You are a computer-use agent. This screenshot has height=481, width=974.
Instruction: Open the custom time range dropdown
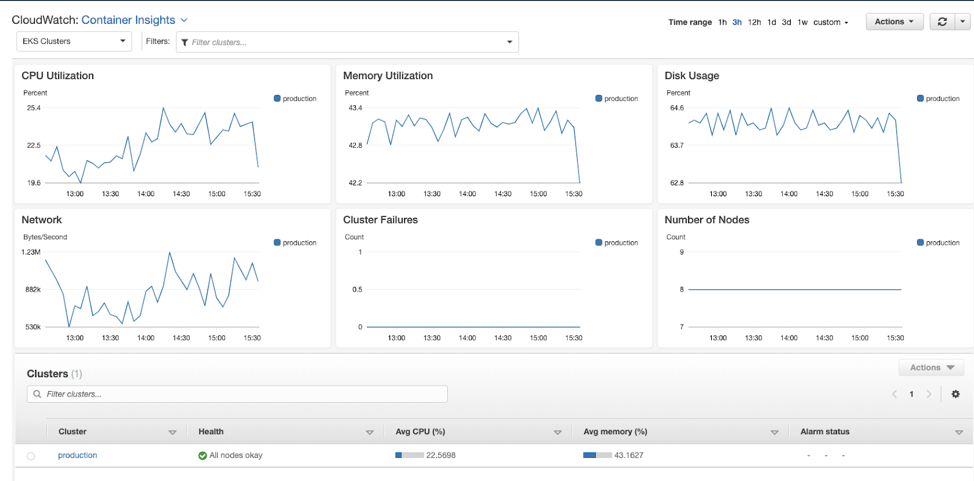click(831, 22)
